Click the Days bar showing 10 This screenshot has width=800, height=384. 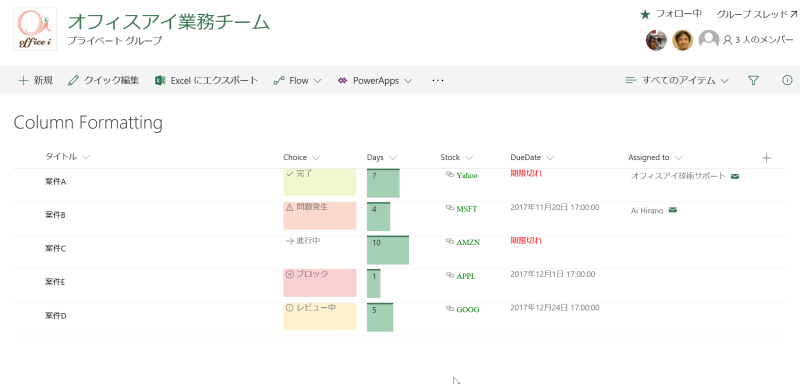click(388, 250)
